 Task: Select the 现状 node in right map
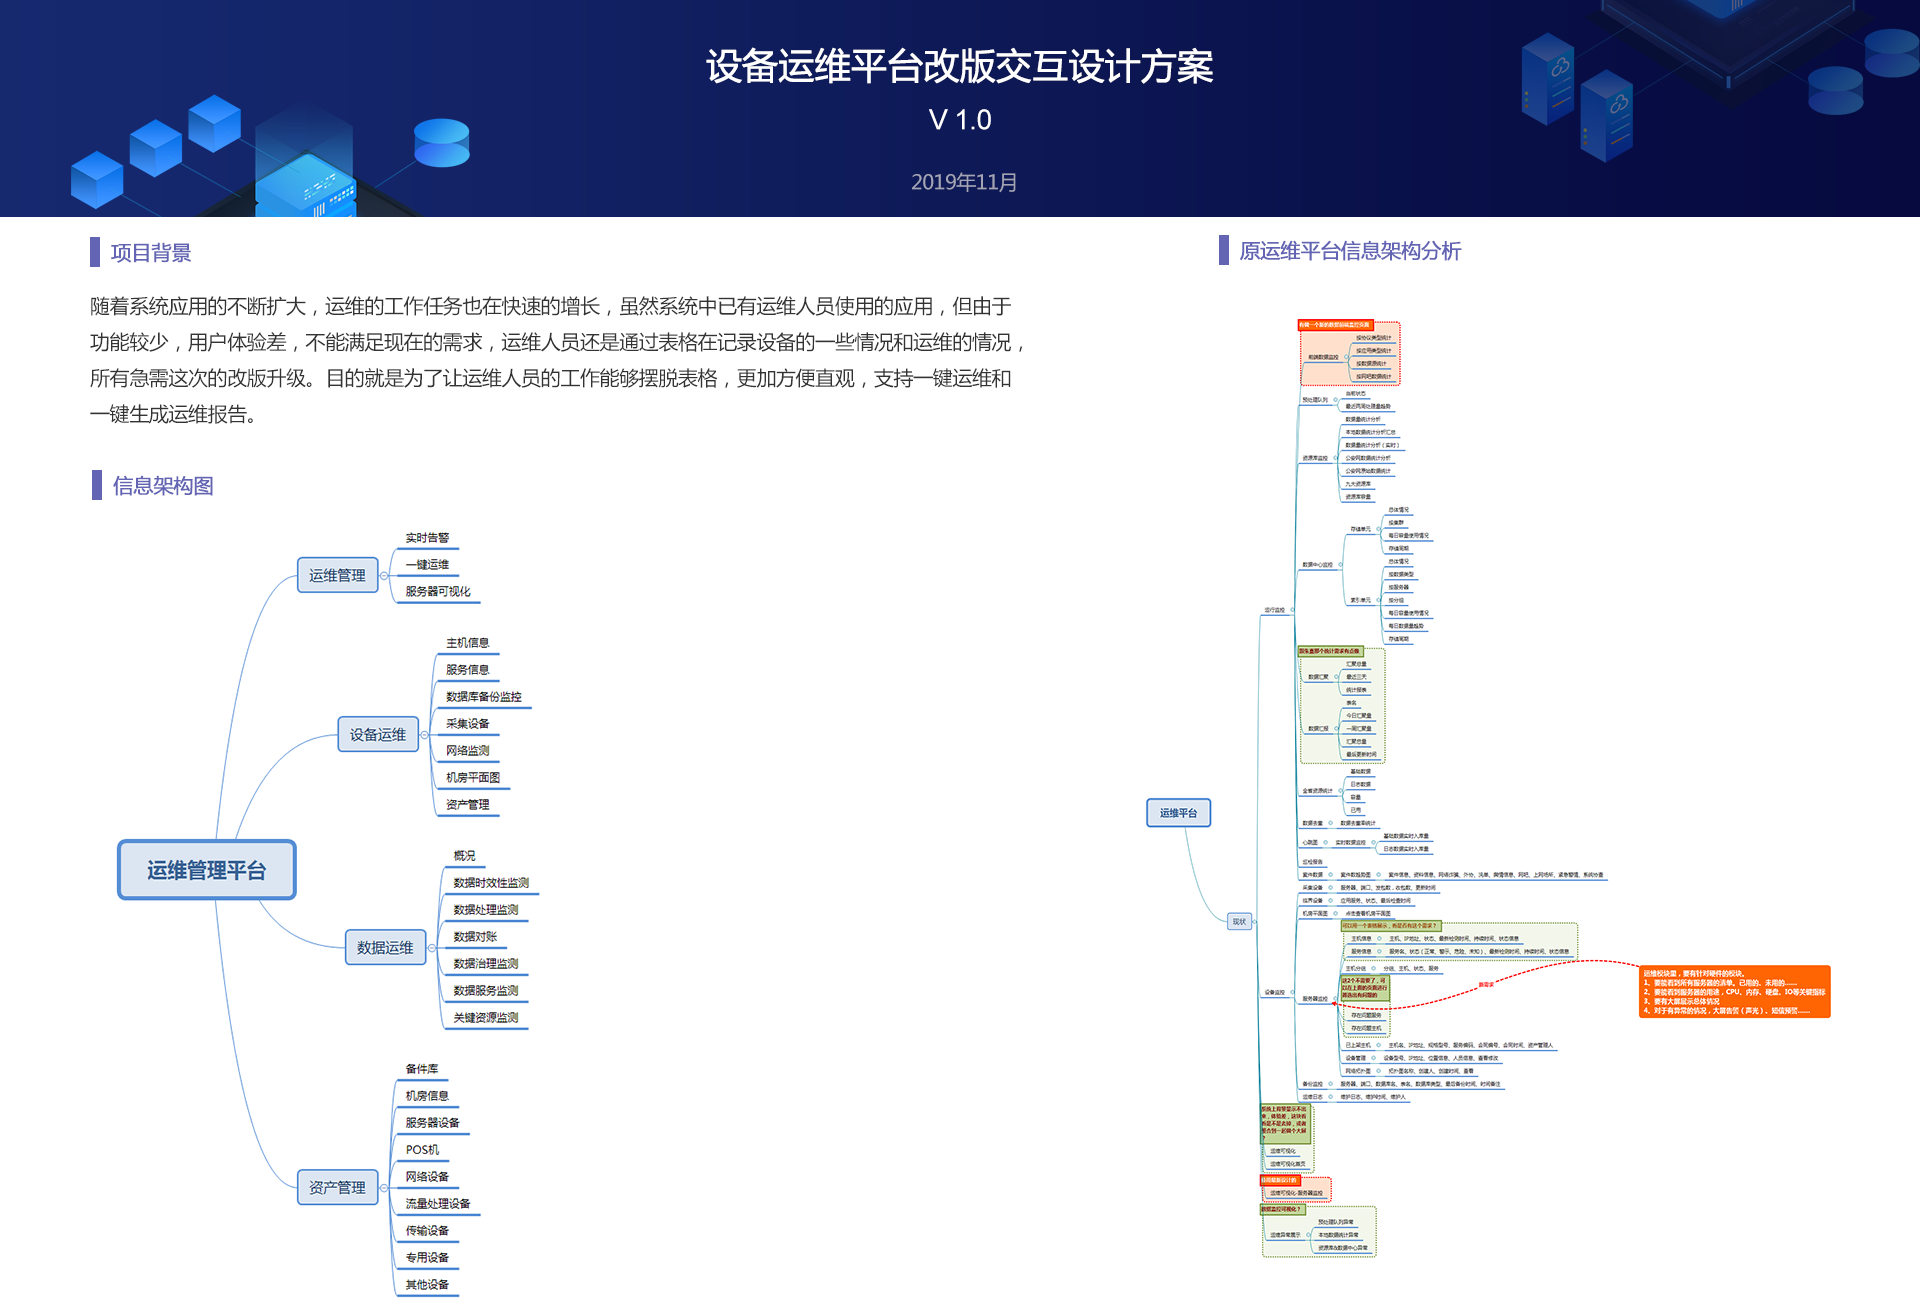[1240, 922]
